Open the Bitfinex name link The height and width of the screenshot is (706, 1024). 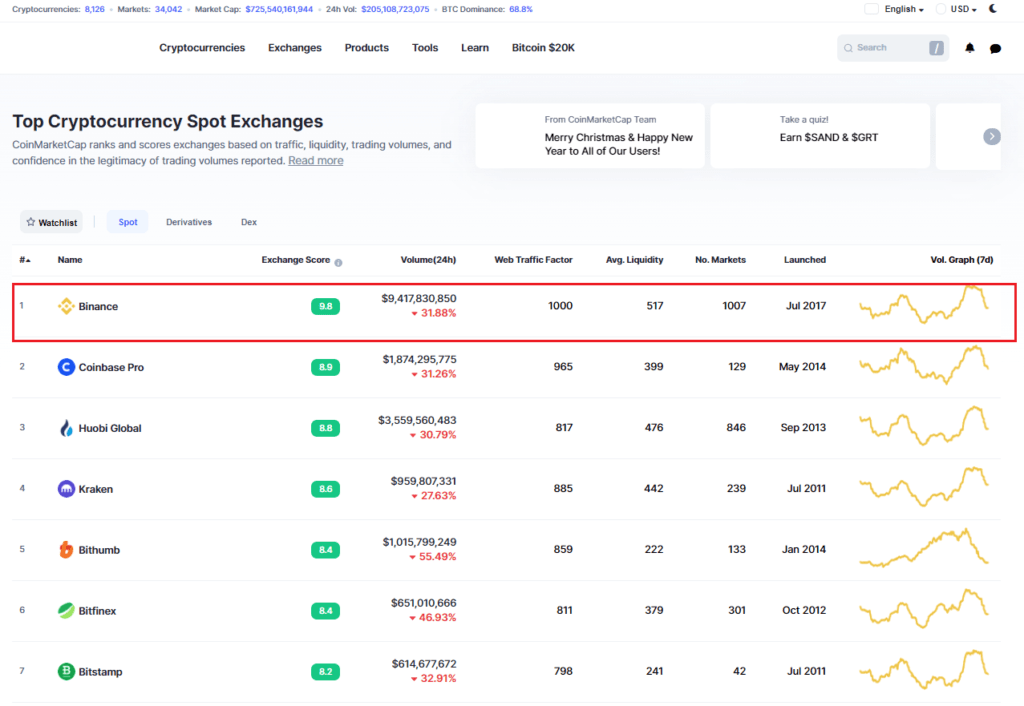pos(97,611)
